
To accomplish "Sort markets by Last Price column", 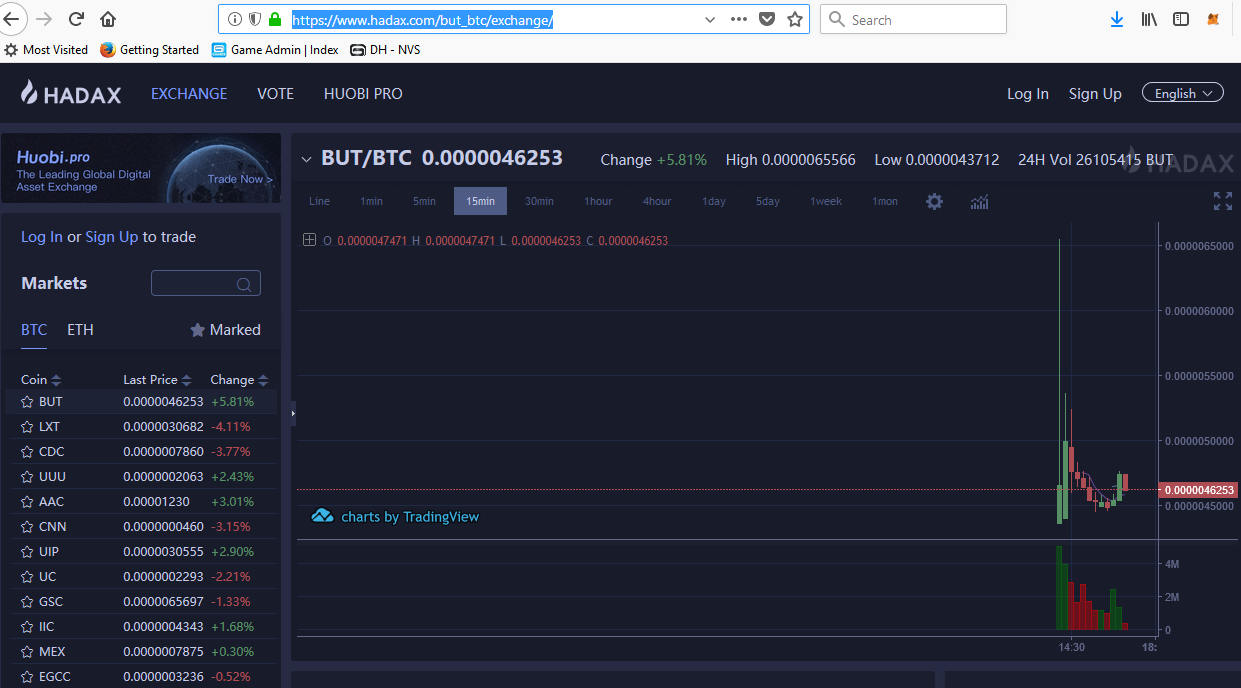I will click(x=157, y=380).
